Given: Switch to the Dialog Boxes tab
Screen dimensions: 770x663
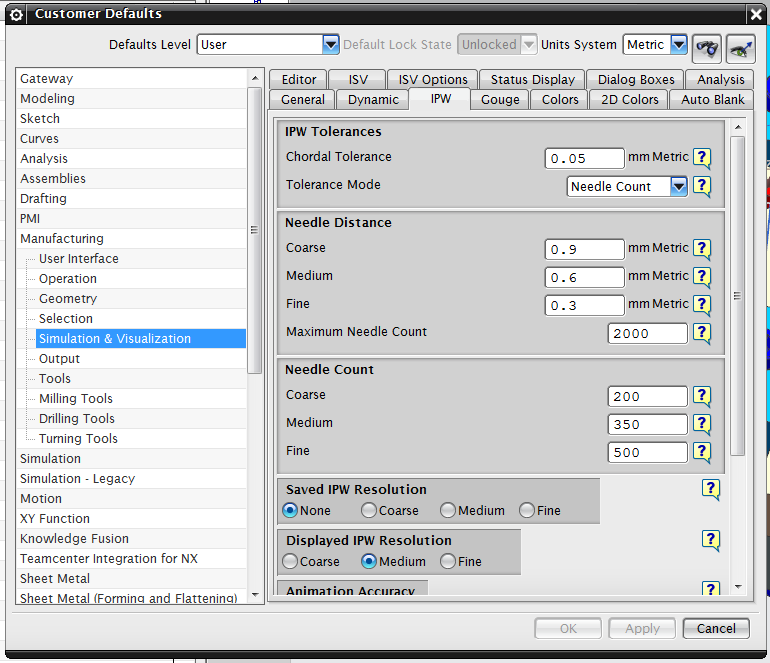Looking at the screenshot, I should (x=636, y=80).
